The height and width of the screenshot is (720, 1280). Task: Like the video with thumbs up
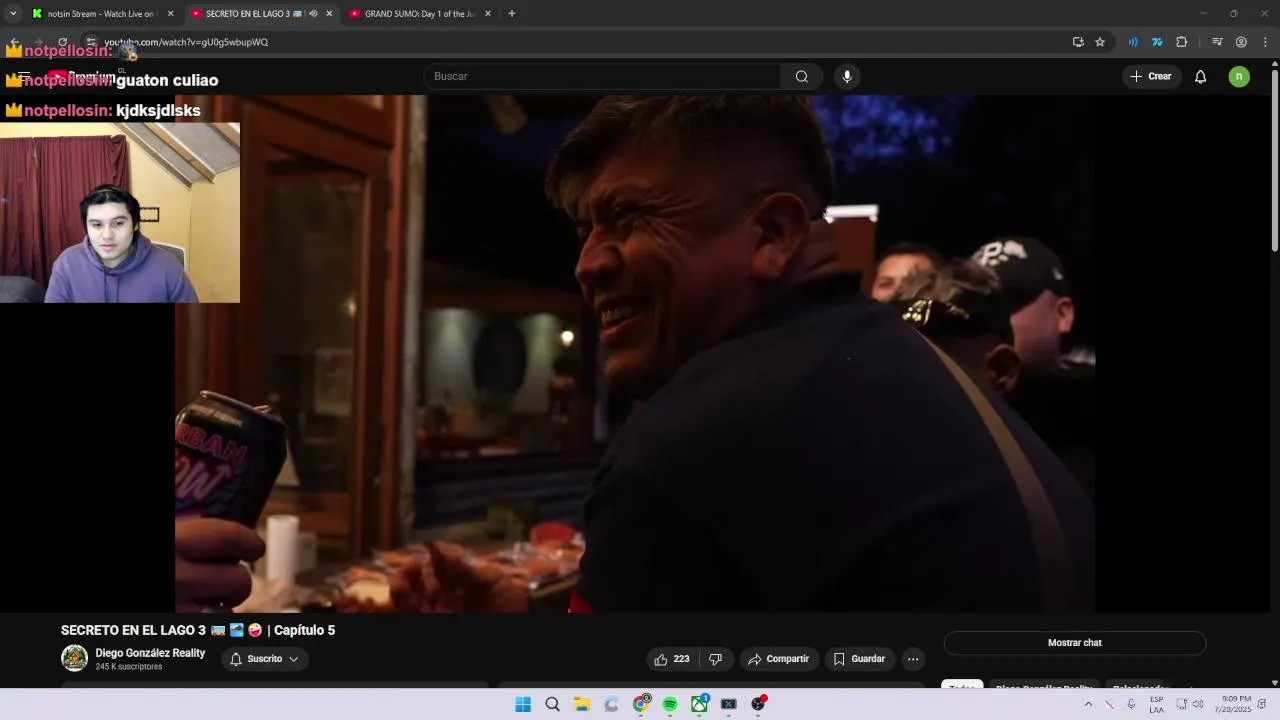pos(673,659)
